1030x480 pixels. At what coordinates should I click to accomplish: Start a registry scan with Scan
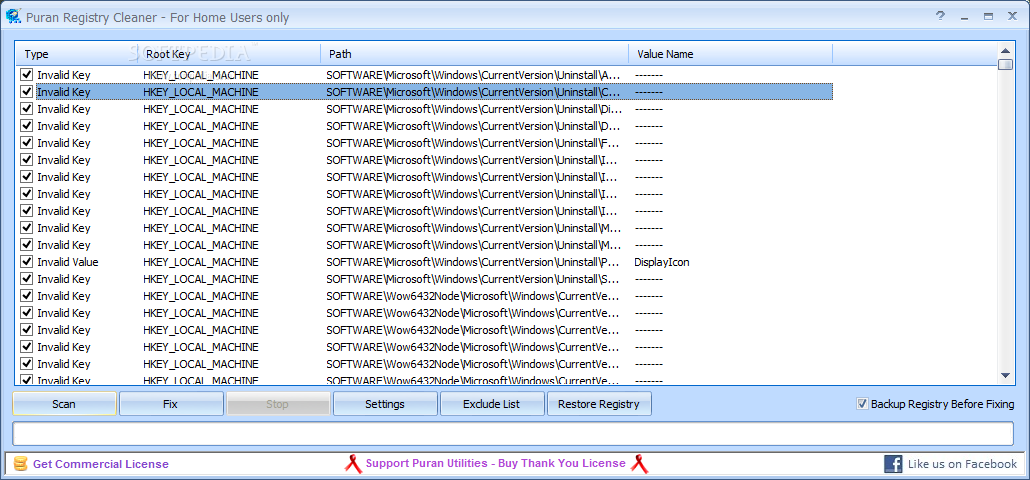pos(64,404)
